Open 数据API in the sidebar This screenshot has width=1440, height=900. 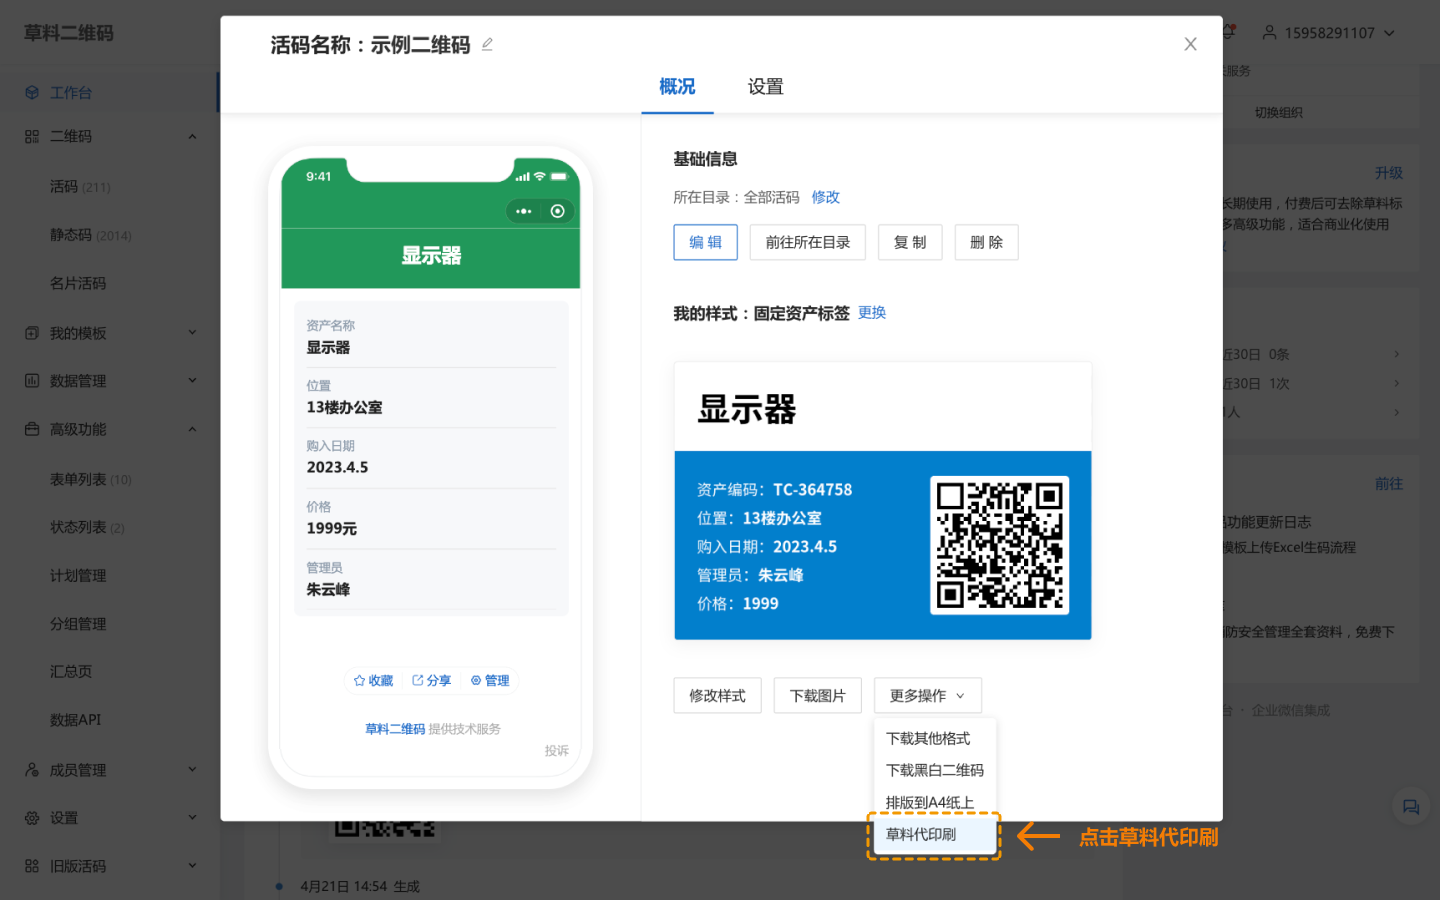(x=76, y=720)
